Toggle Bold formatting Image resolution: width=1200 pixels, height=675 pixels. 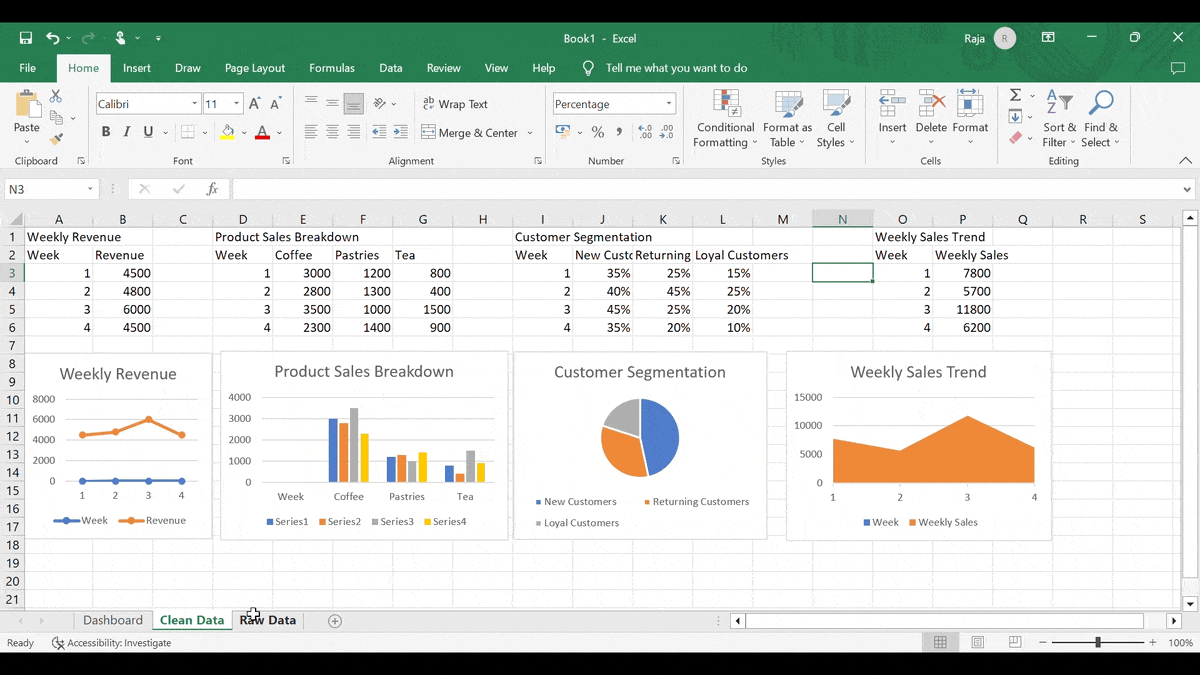point(105,132)
